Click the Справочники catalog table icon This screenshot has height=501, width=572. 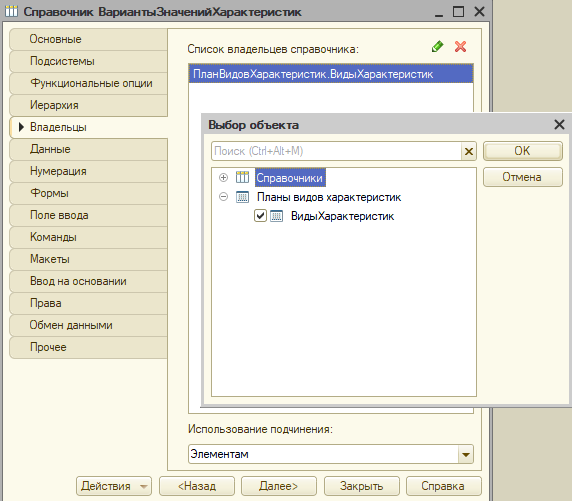(242, 177)
